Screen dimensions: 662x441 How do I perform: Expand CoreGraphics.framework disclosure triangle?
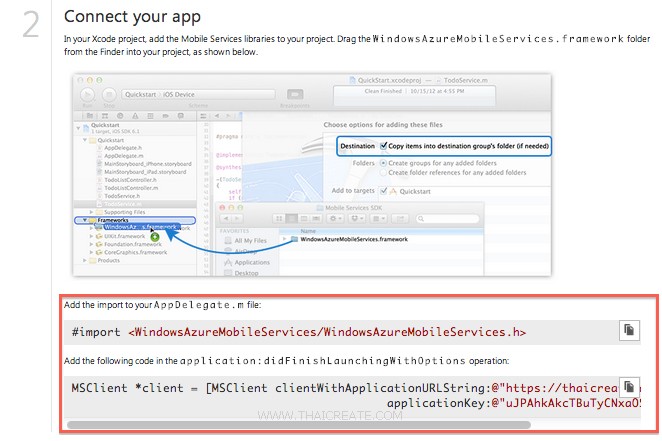[91, 252]
